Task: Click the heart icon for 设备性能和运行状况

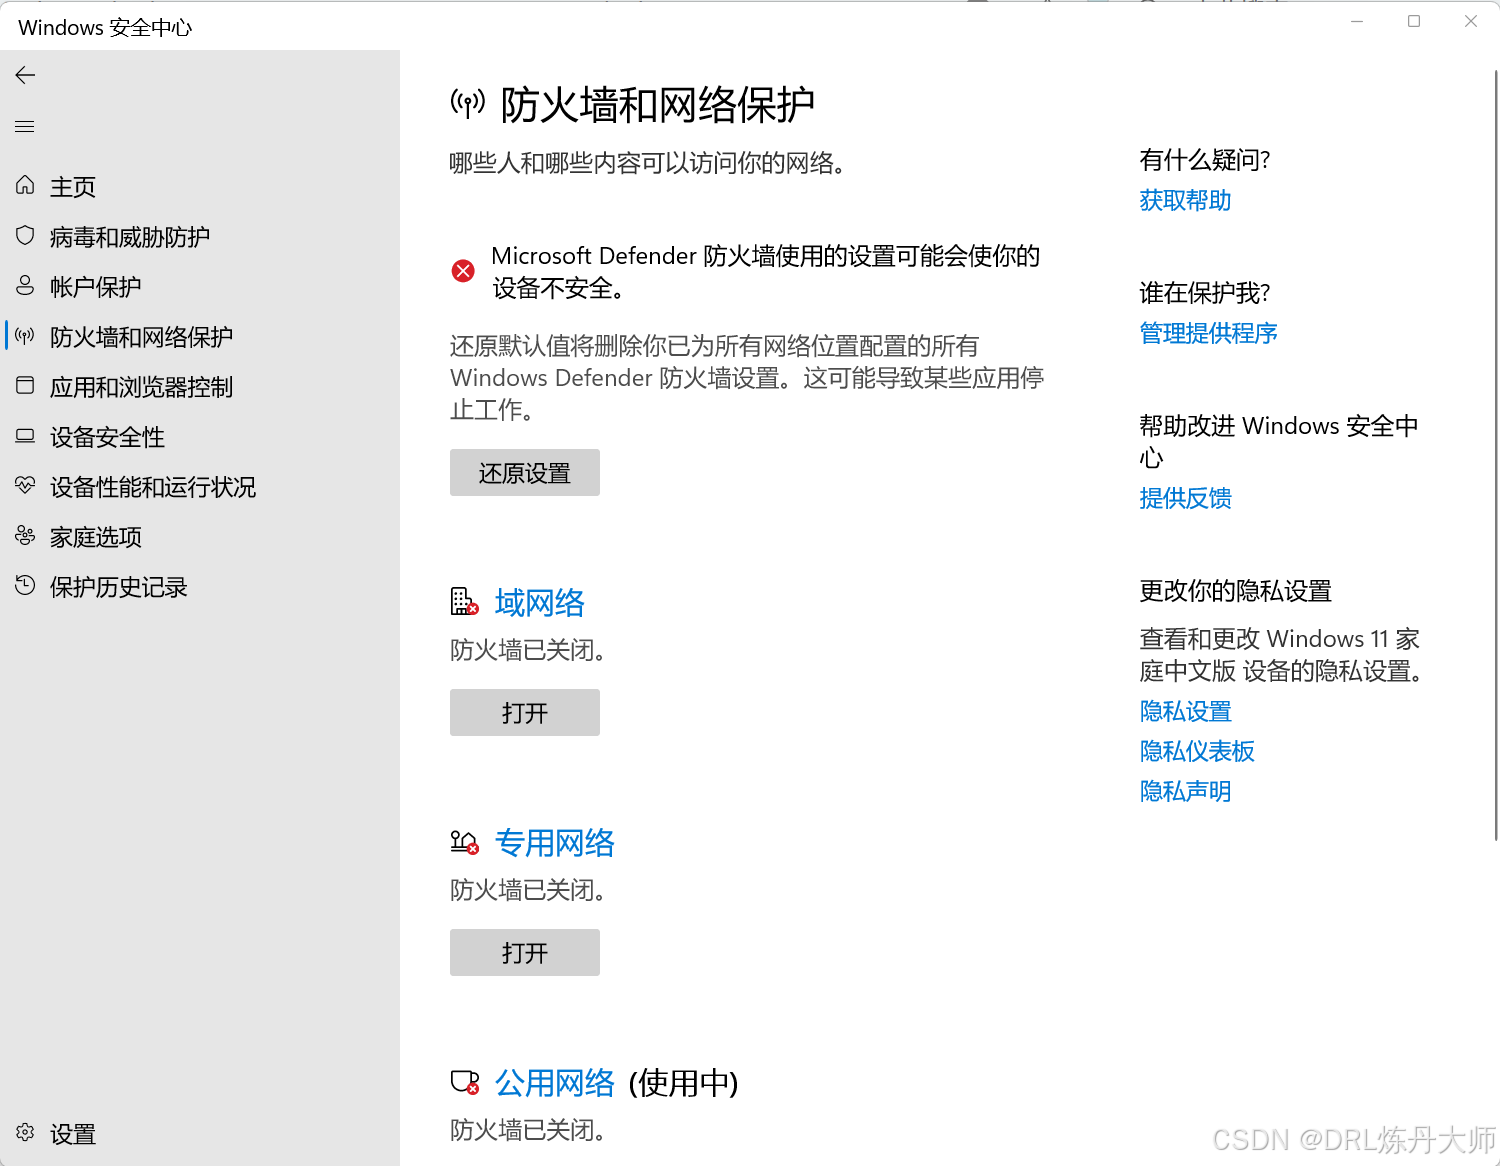Action: pos(25,485)
